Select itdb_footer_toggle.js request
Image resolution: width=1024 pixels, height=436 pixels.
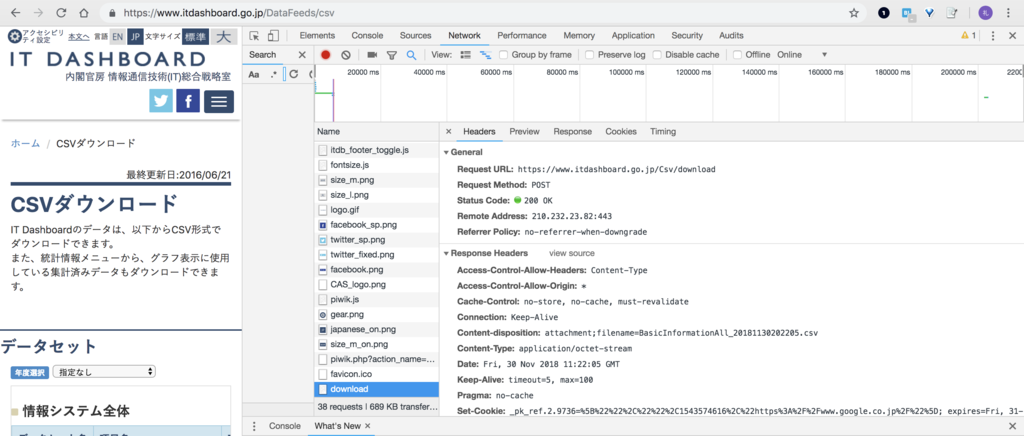coord(376,150)
